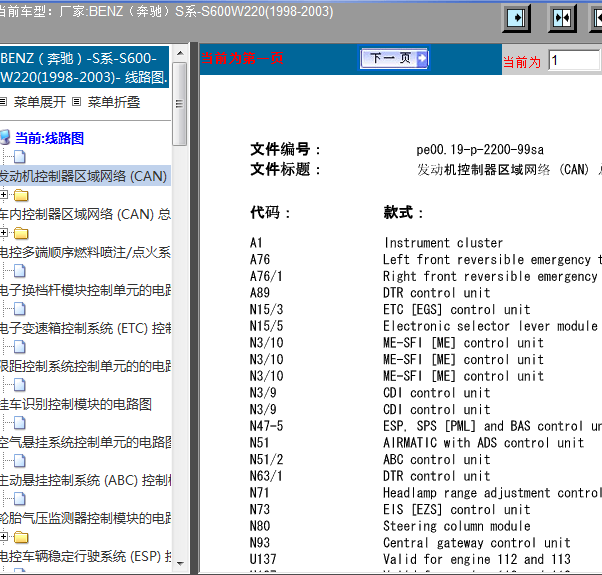Viewport: 602px width, 575px height.
Task: Click the page number input field
Action: point(574,60)
